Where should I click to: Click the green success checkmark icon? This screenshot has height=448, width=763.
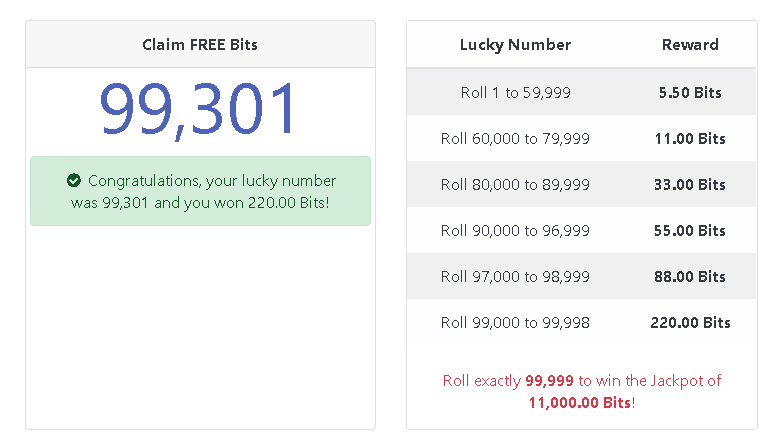pos(74,181)
